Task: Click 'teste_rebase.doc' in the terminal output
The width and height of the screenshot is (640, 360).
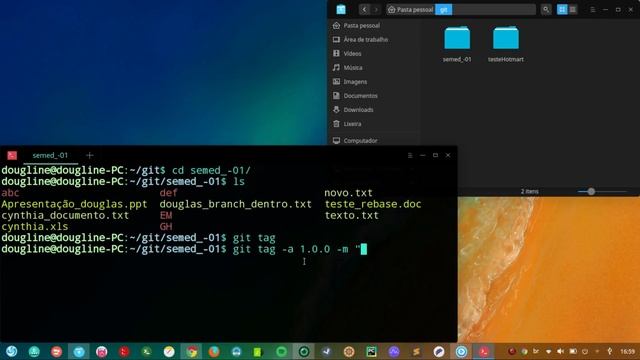Action: [x=373, y=204]
